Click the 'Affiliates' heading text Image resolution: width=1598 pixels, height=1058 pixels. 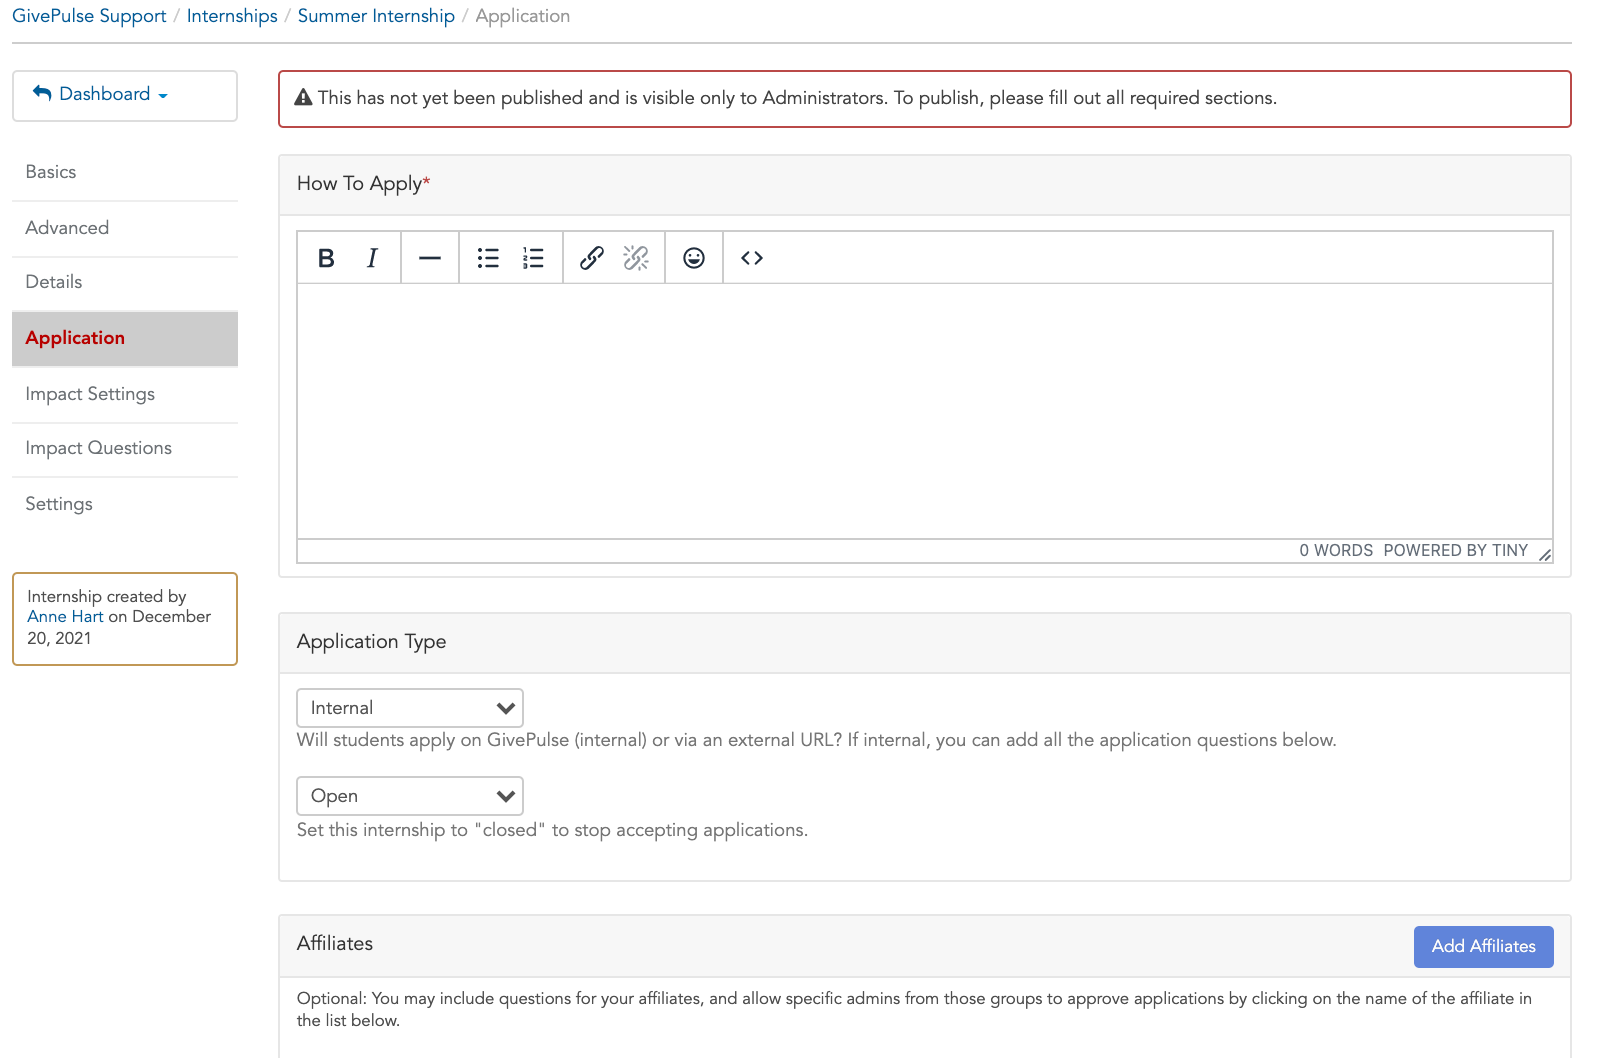pyautogui.click(x=335, y=944)
